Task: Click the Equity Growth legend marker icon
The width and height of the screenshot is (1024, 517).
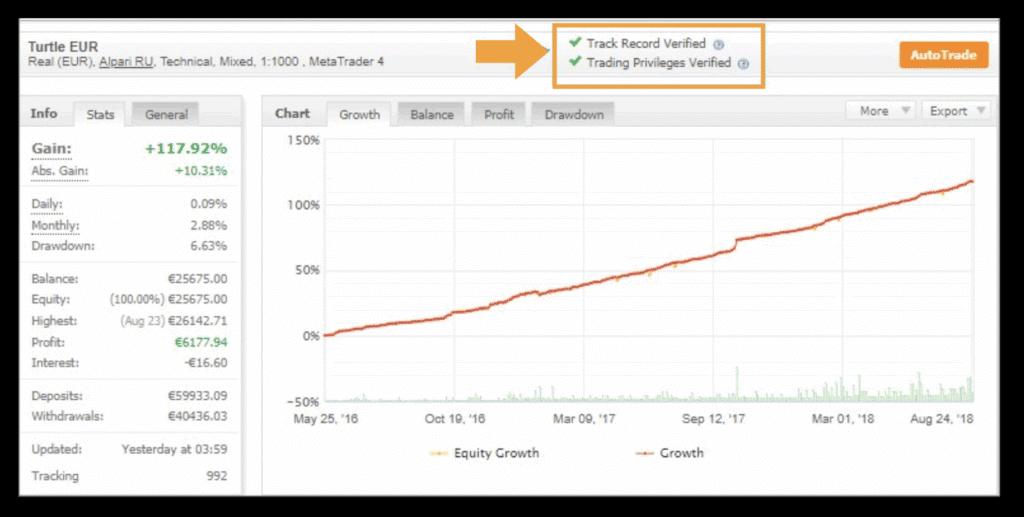Action: tap(438, 453)
